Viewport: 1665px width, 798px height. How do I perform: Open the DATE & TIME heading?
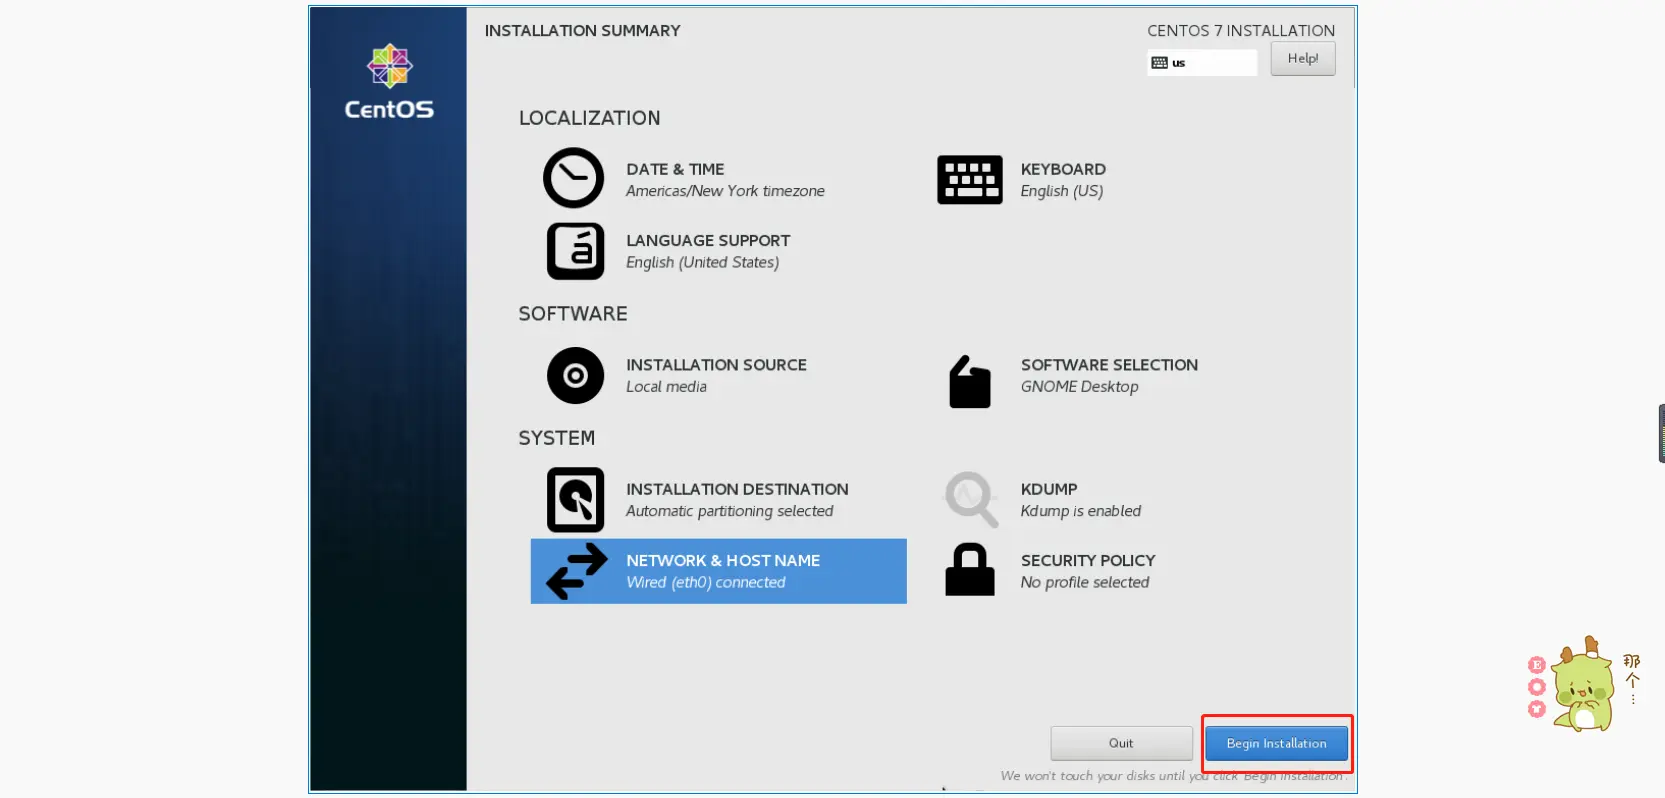pos(675,169)
